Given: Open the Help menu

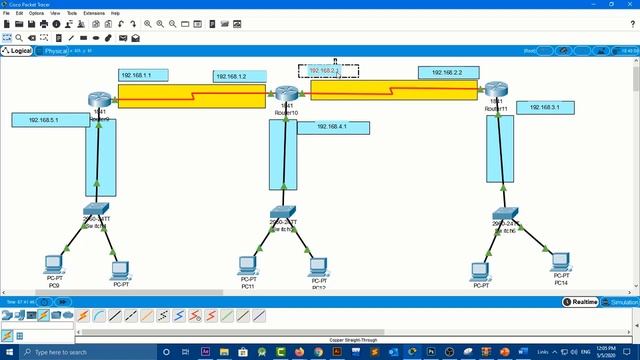Looking at the screenshot, I should 116,13.
